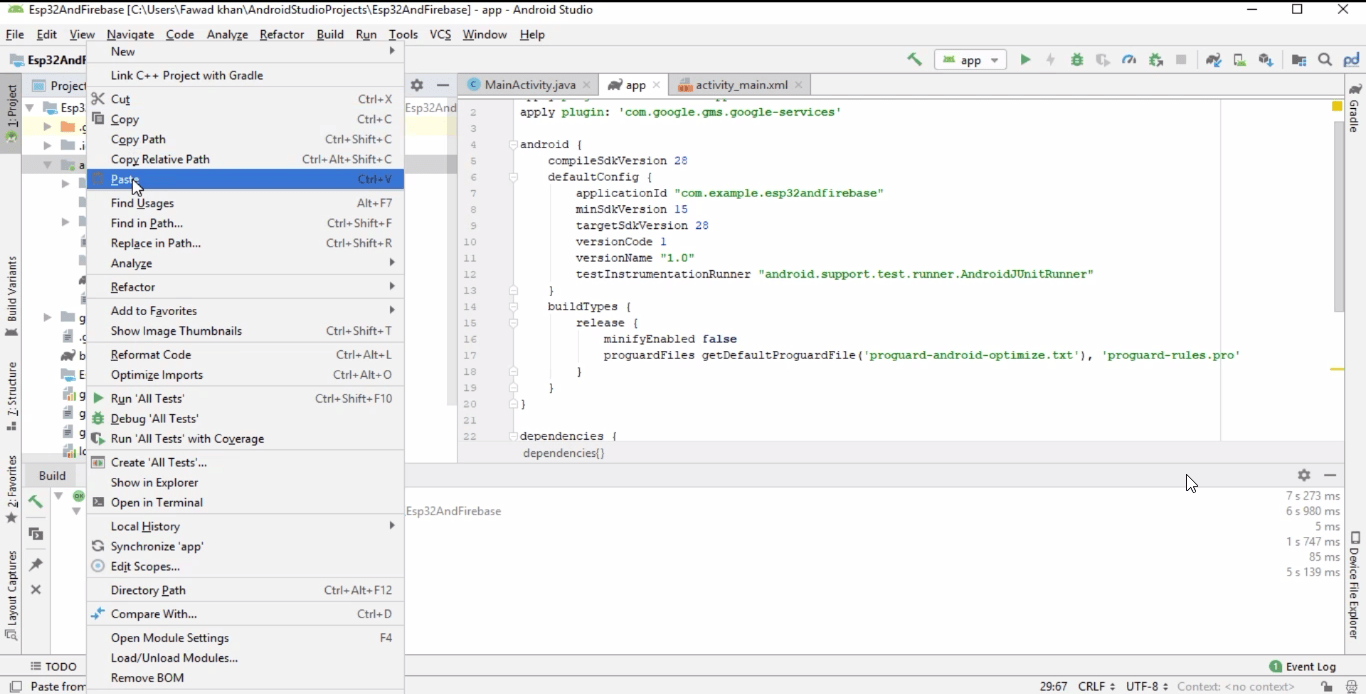
Task: Run 'app' with Coverage icon
Action: [1103, 60]
